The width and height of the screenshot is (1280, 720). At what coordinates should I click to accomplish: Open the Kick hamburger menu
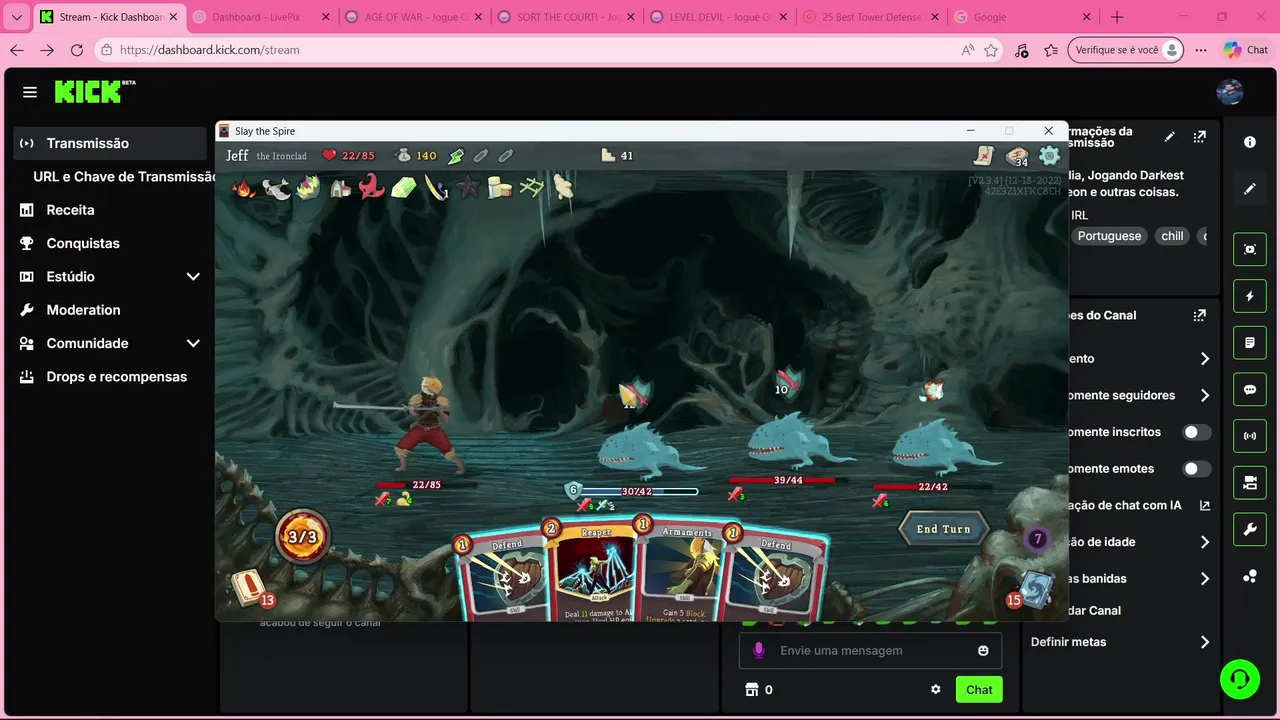point(30,92)
